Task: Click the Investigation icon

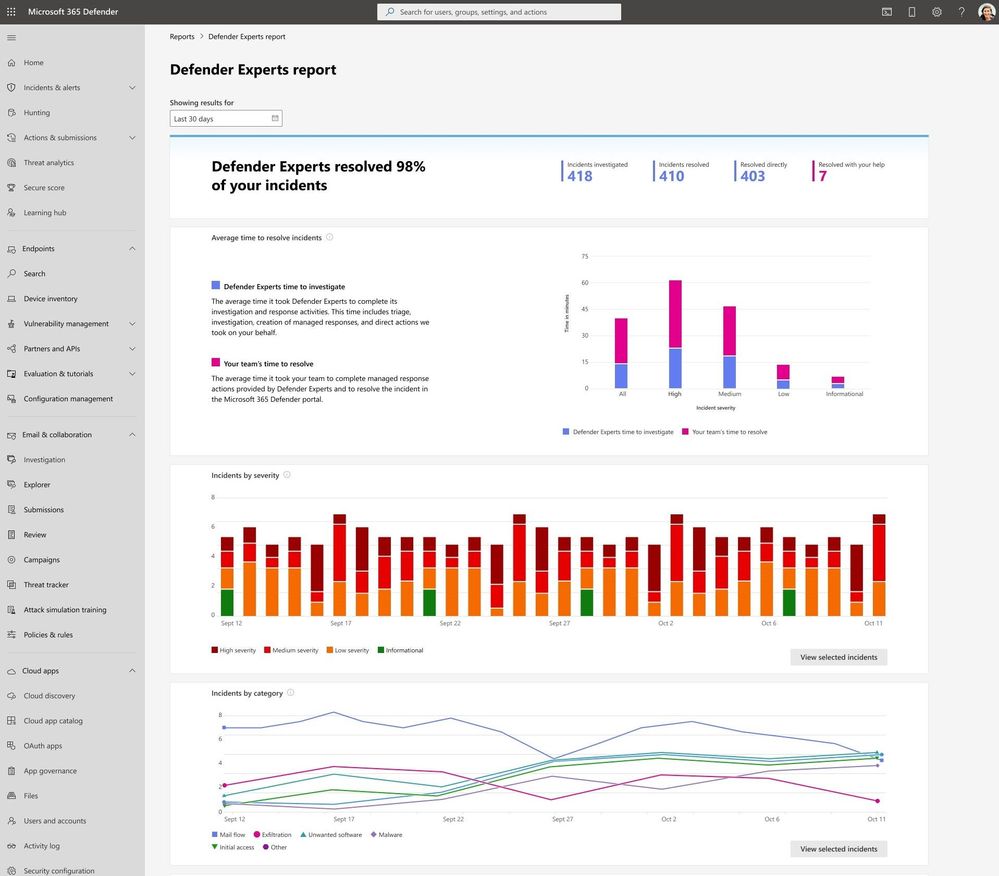Action: point(11,459)
